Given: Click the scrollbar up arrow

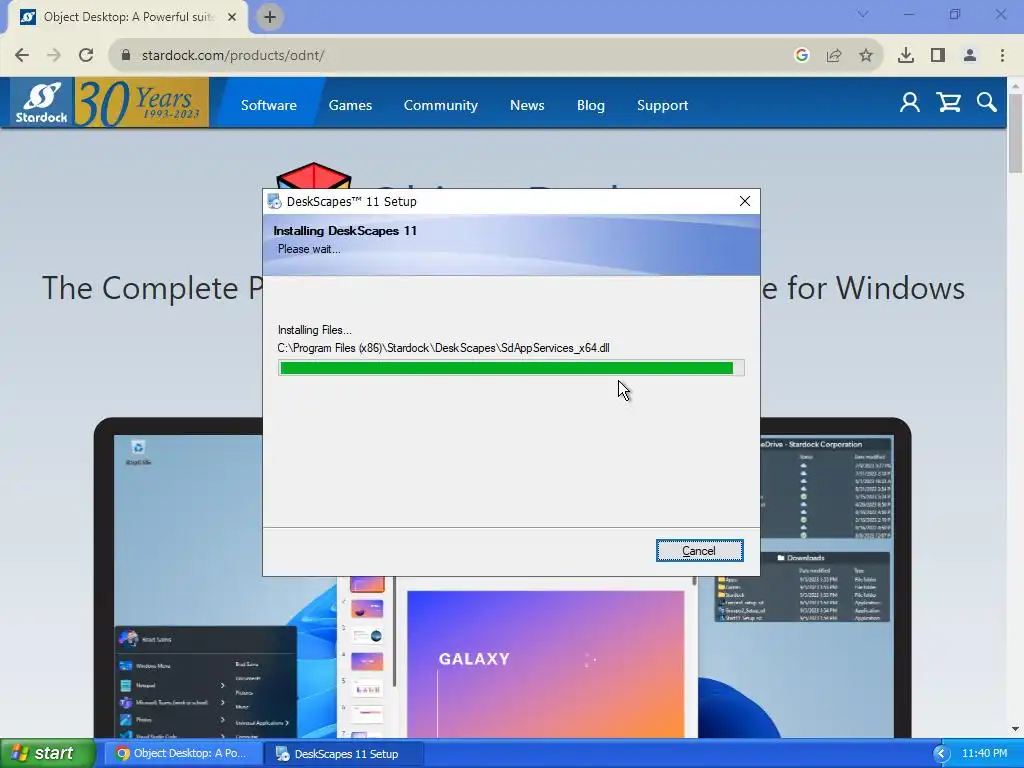Looking at the screenshot, I should [1016, 86].
